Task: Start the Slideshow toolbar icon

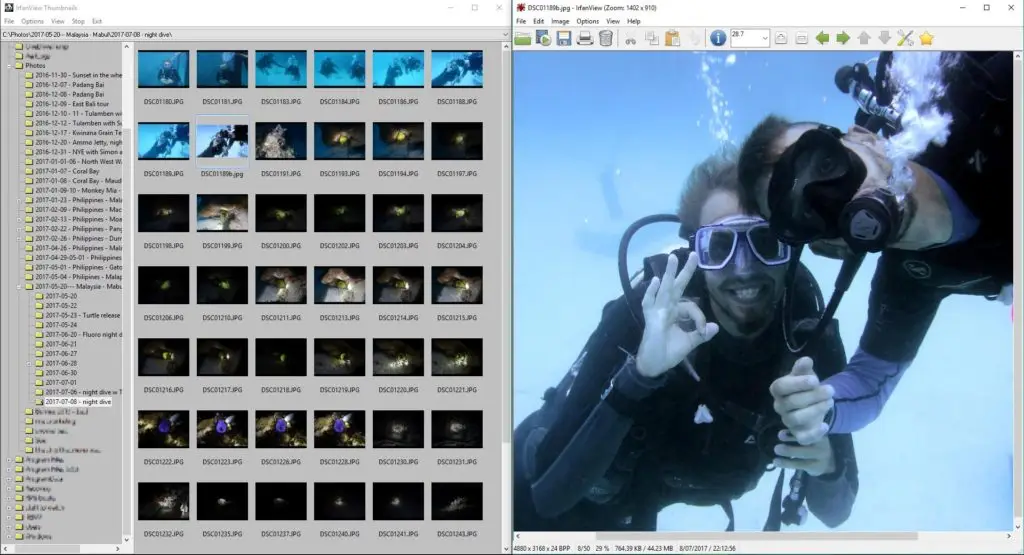Action: pos(543,38)
